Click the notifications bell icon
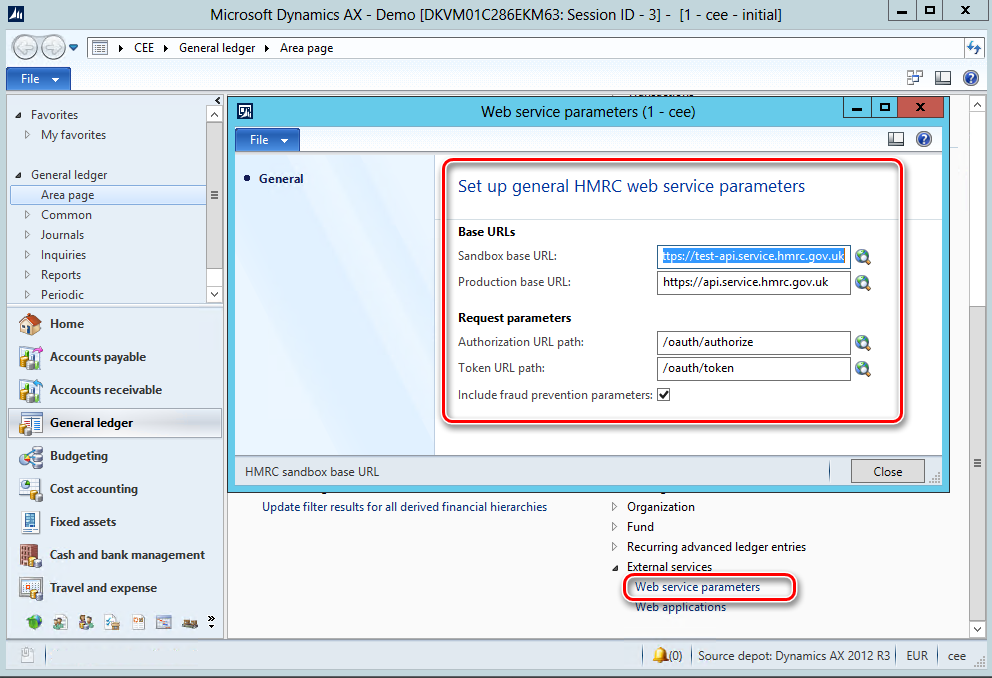This screenshot has height=678, width=992. pyautogui.click(x=660, y=655)
